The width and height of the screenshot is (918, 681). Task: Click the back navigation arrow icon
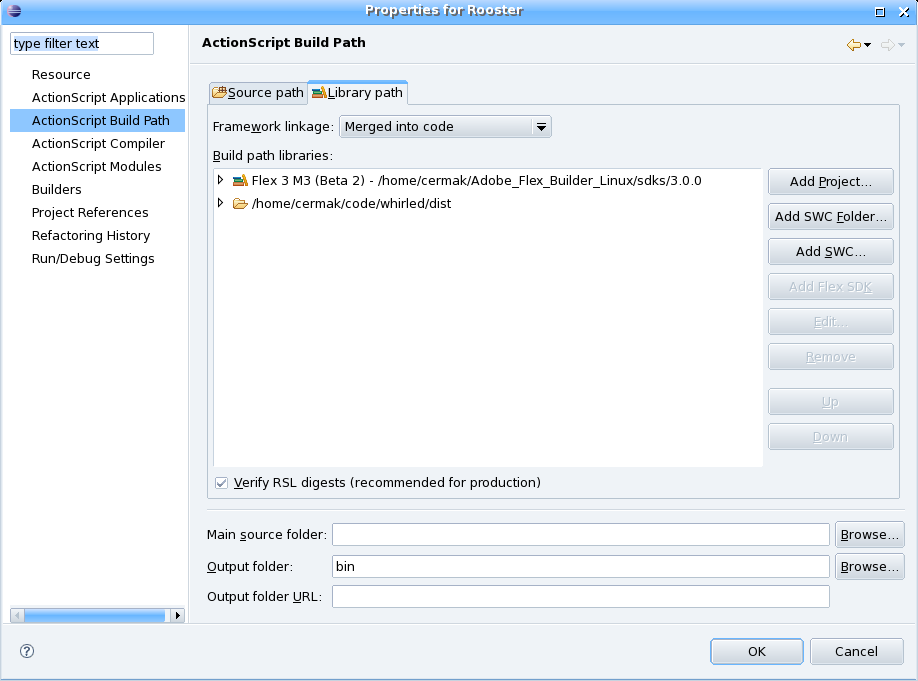853,45
